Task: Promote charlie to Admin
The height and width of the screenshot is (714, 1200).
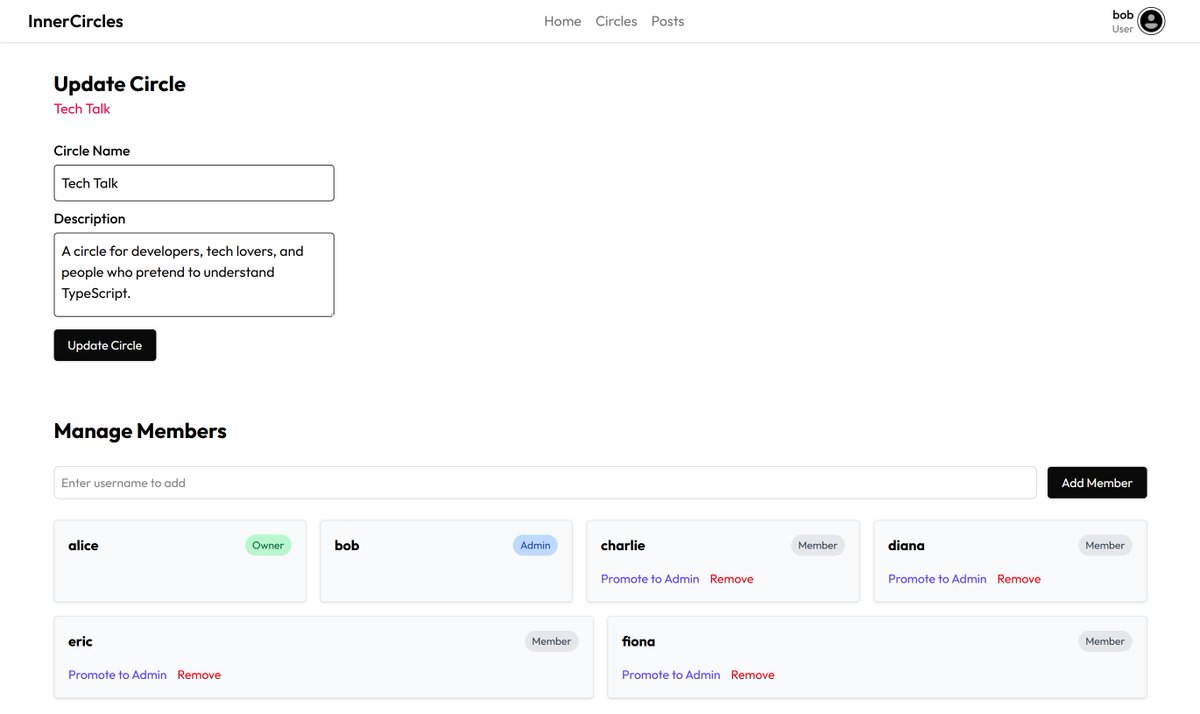Action: [650, 579]
